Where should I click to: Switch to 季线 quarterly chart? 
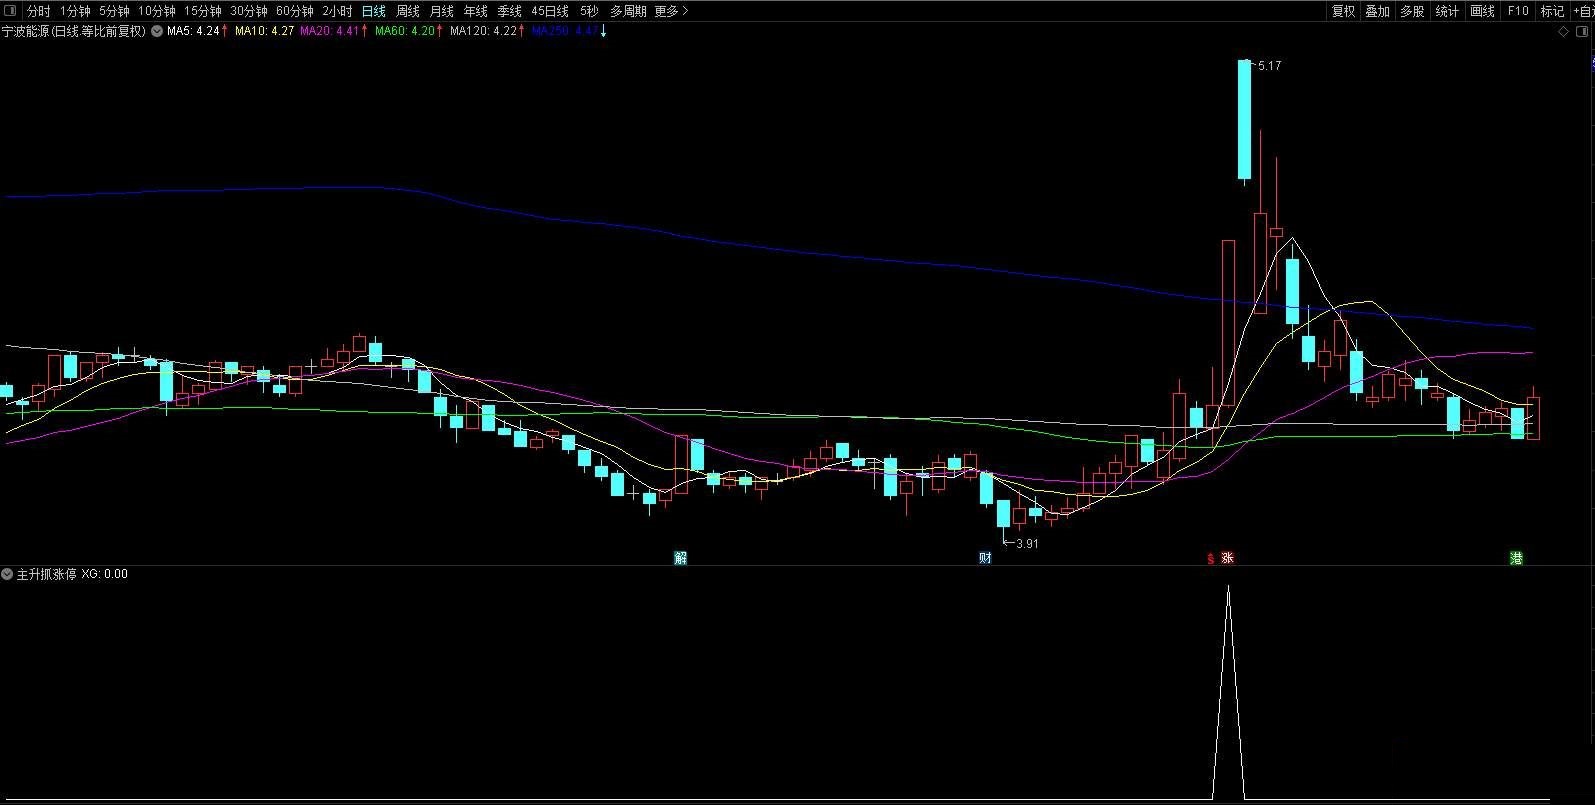509,11
